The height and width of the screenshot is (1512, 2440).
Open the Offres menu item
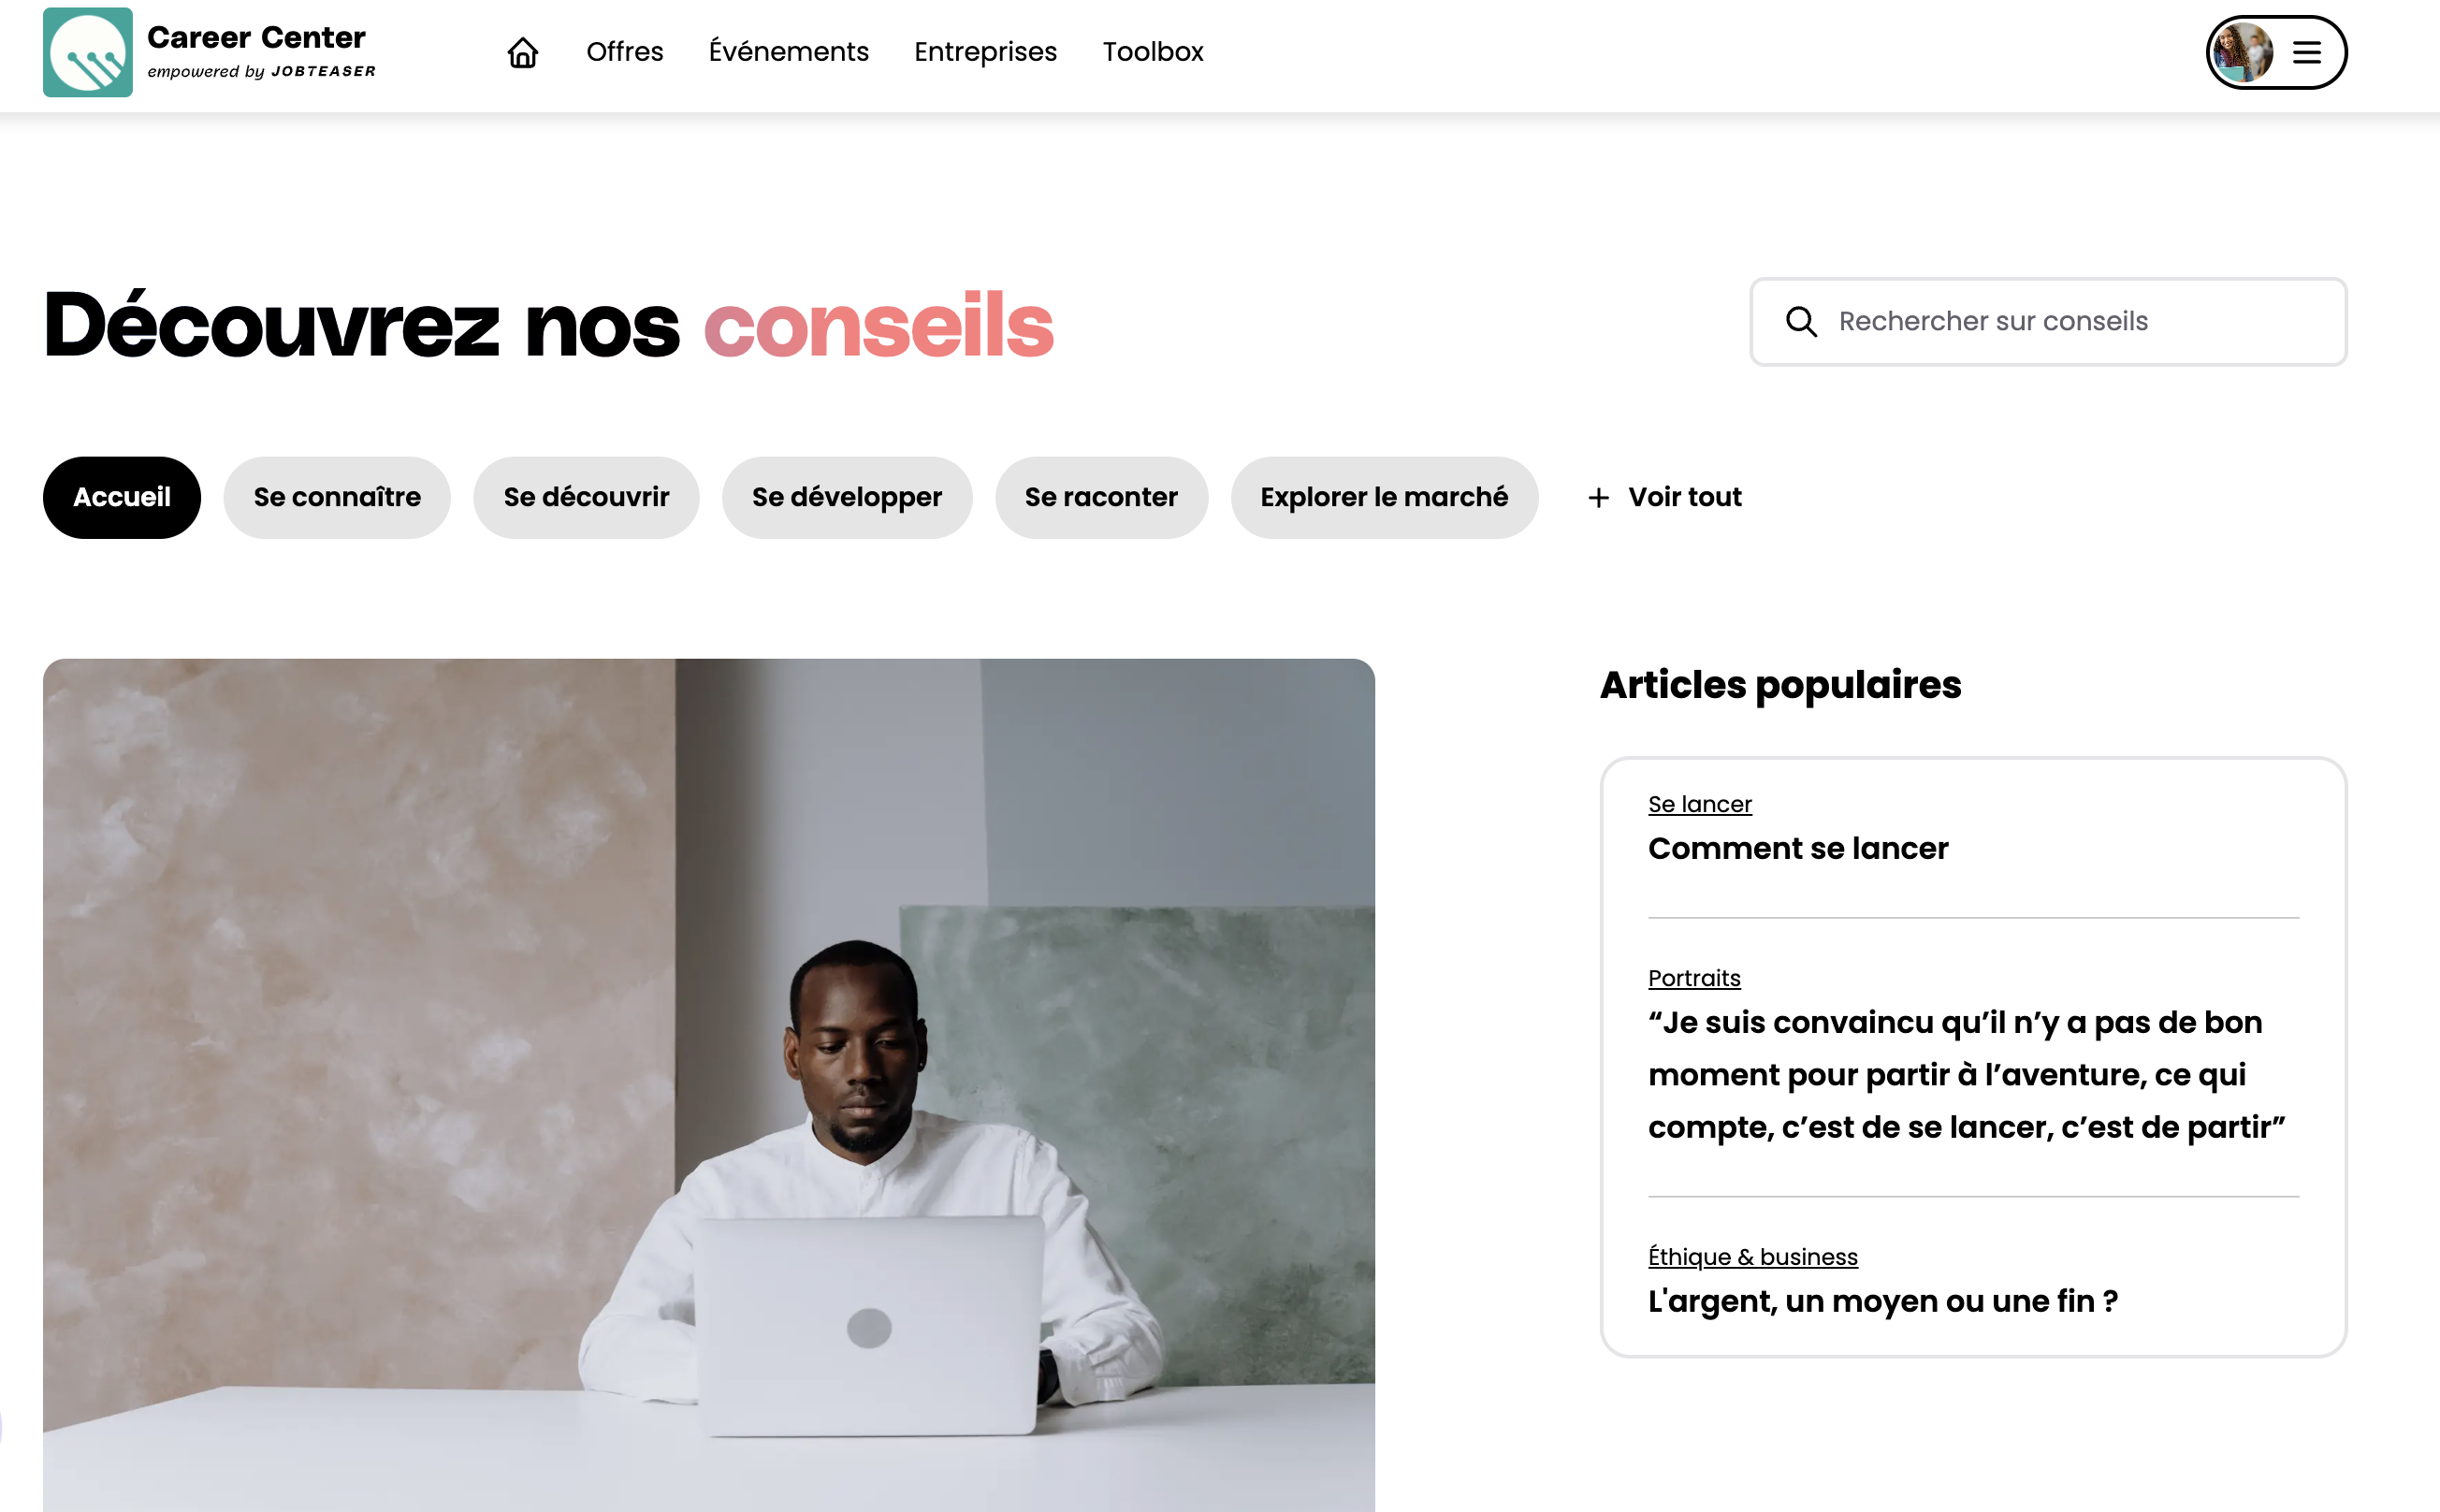click(625, 52)
